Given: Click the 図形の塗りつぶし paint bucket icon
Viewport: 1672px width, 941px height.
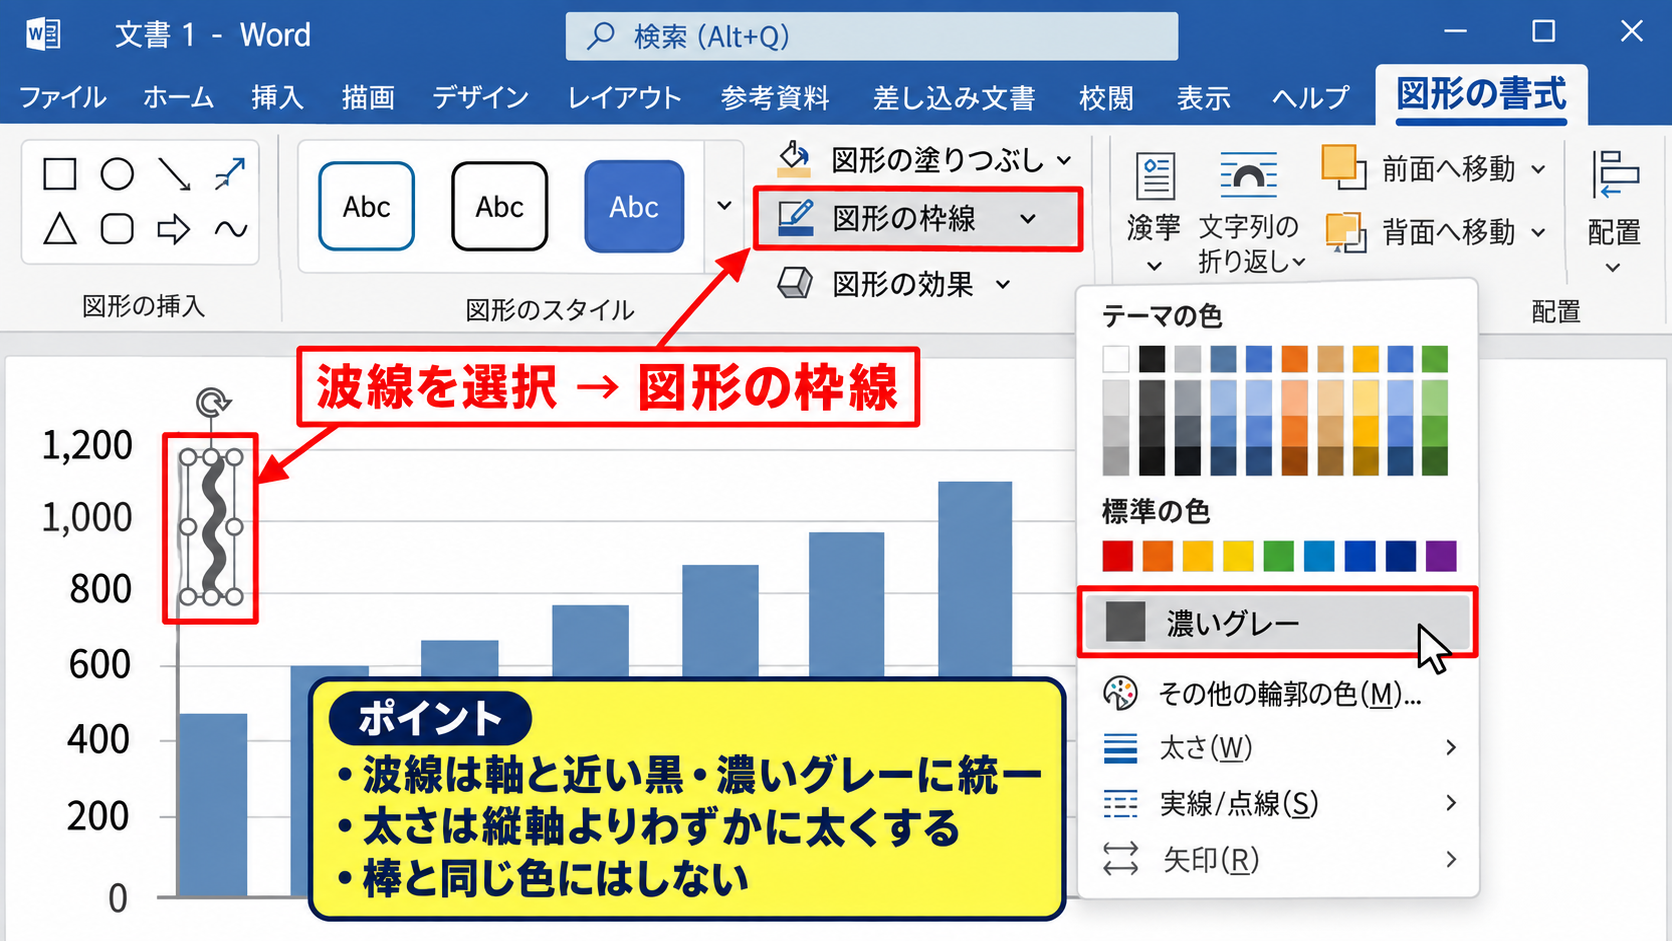Looking at the screenshot, I should [795, 159].
